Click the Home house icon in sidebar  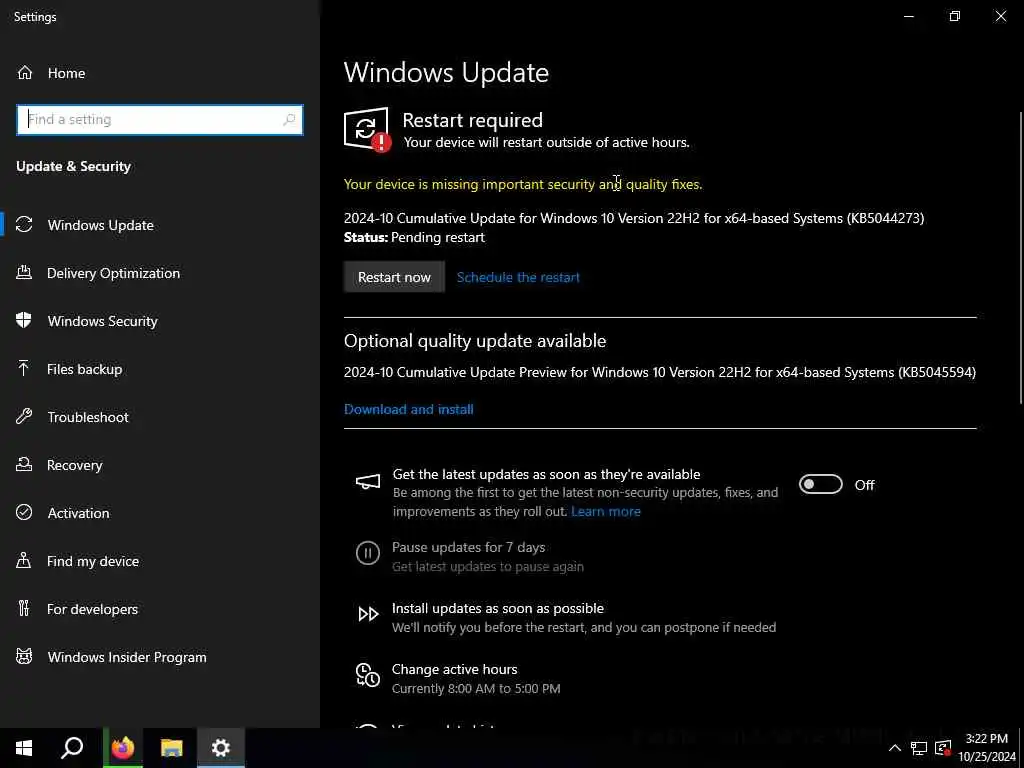pyautogui.click(x=25, y=73)
